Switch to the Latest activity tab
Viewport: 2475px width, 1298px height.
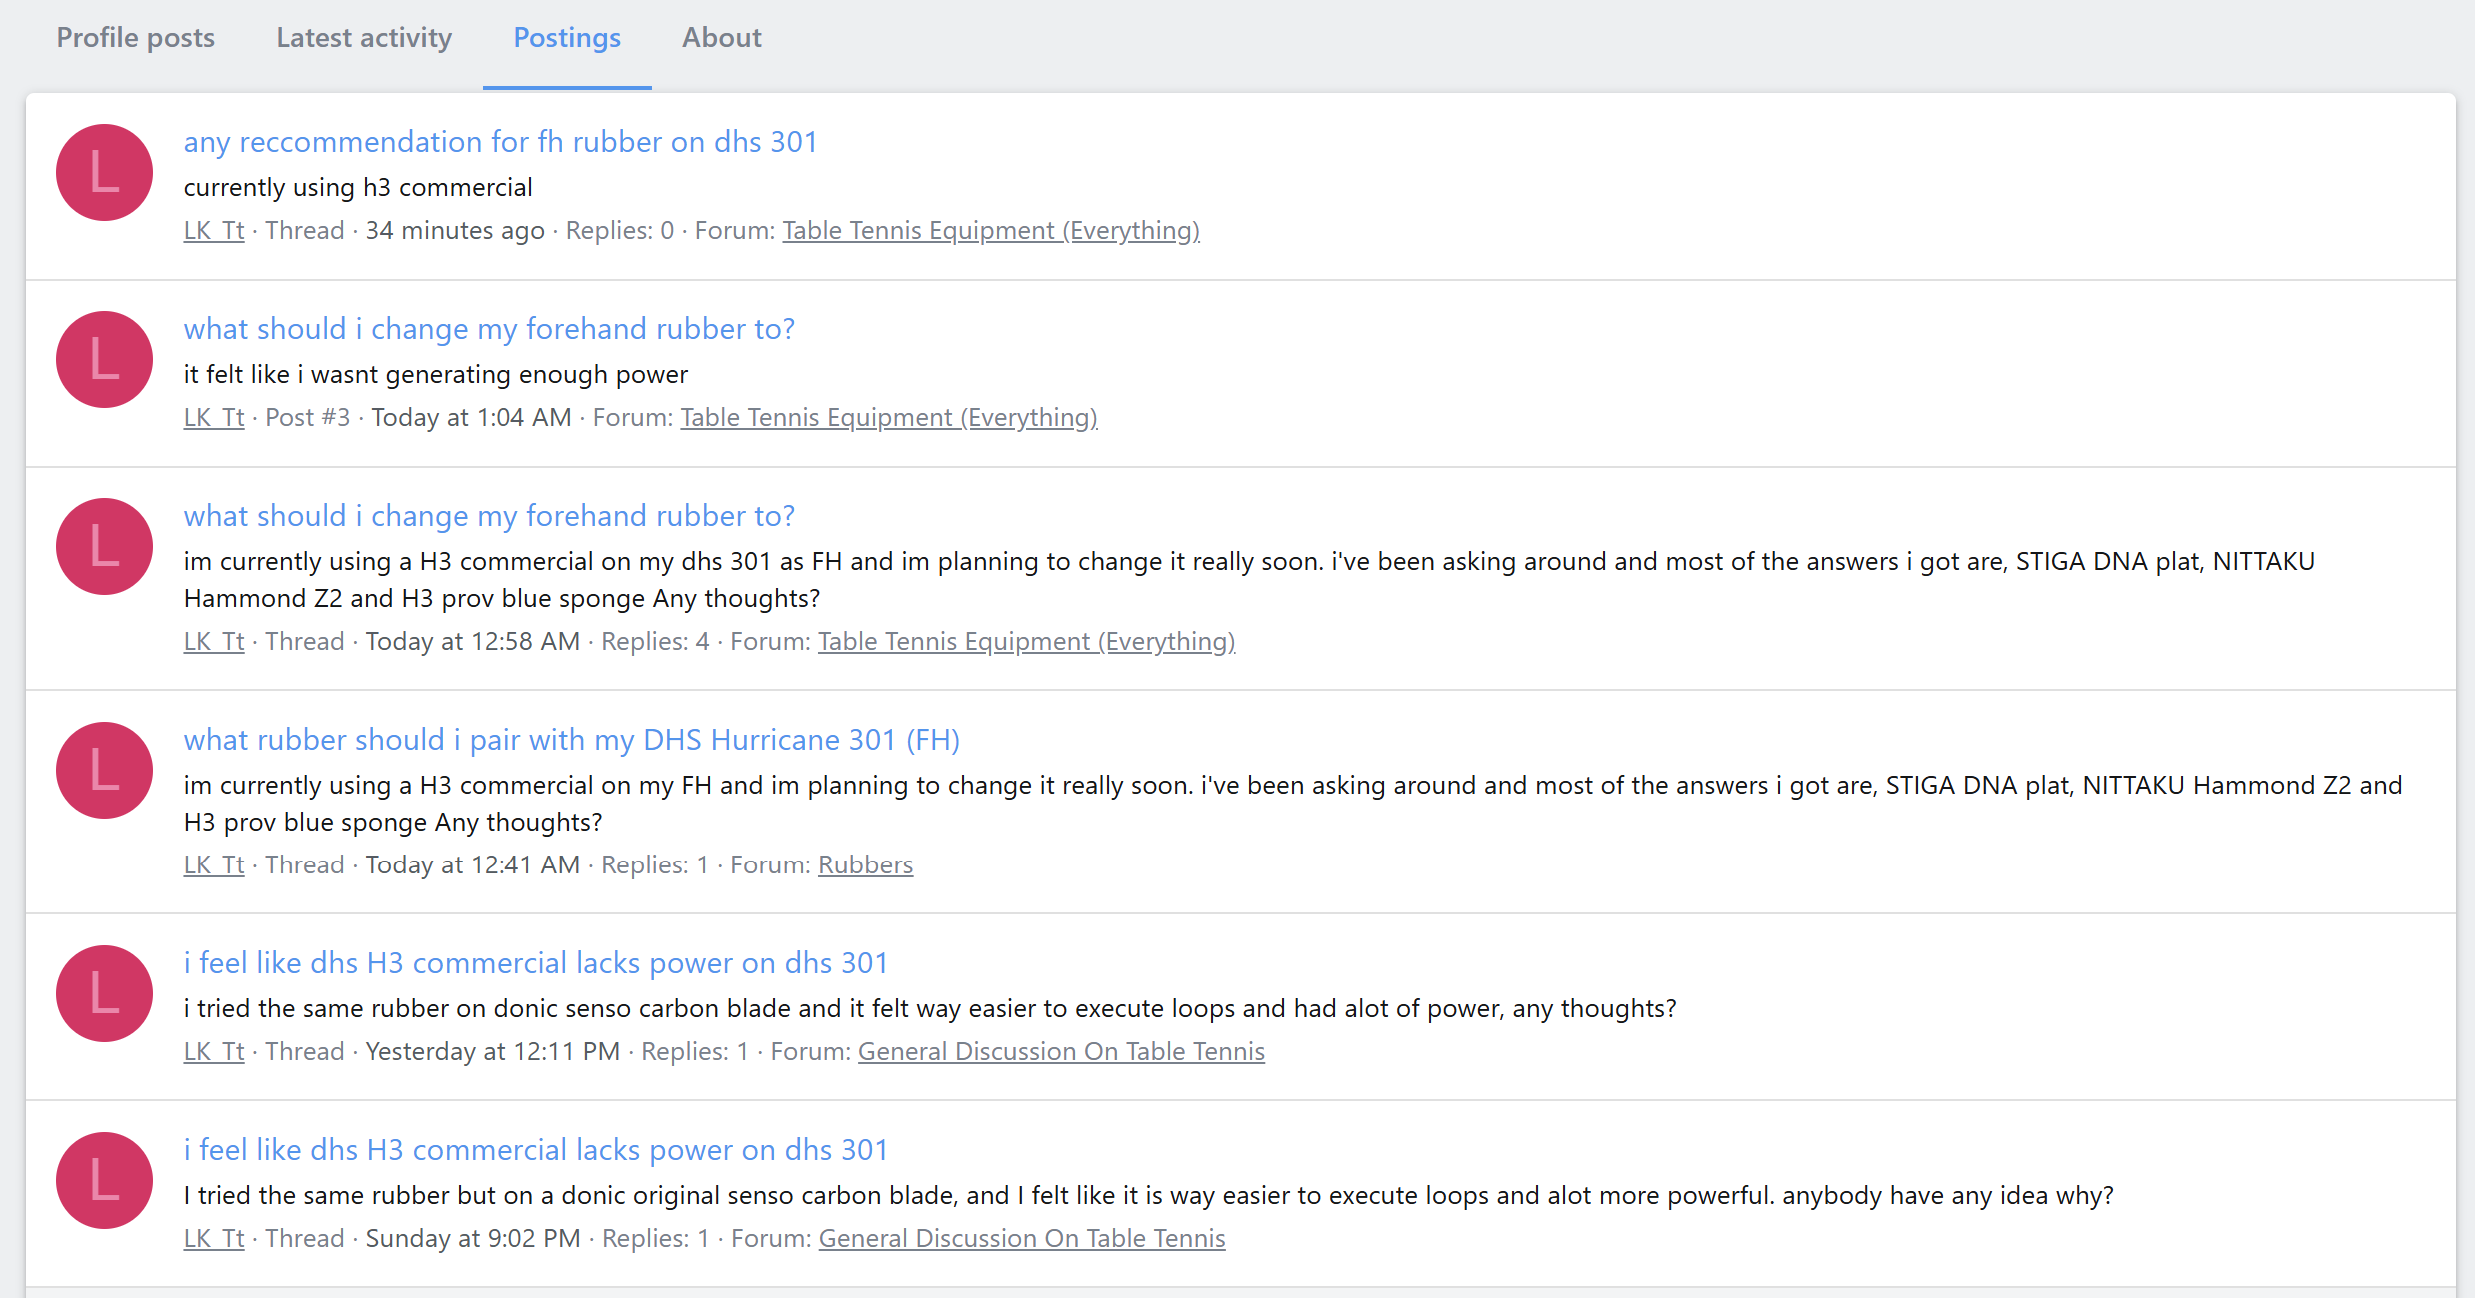[x=364, y=38]
